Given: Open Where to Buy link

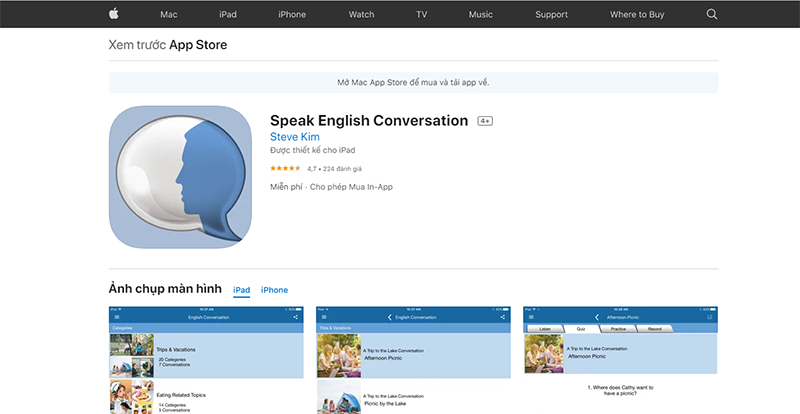Looking at the screenshot, I should coord(637,14).
